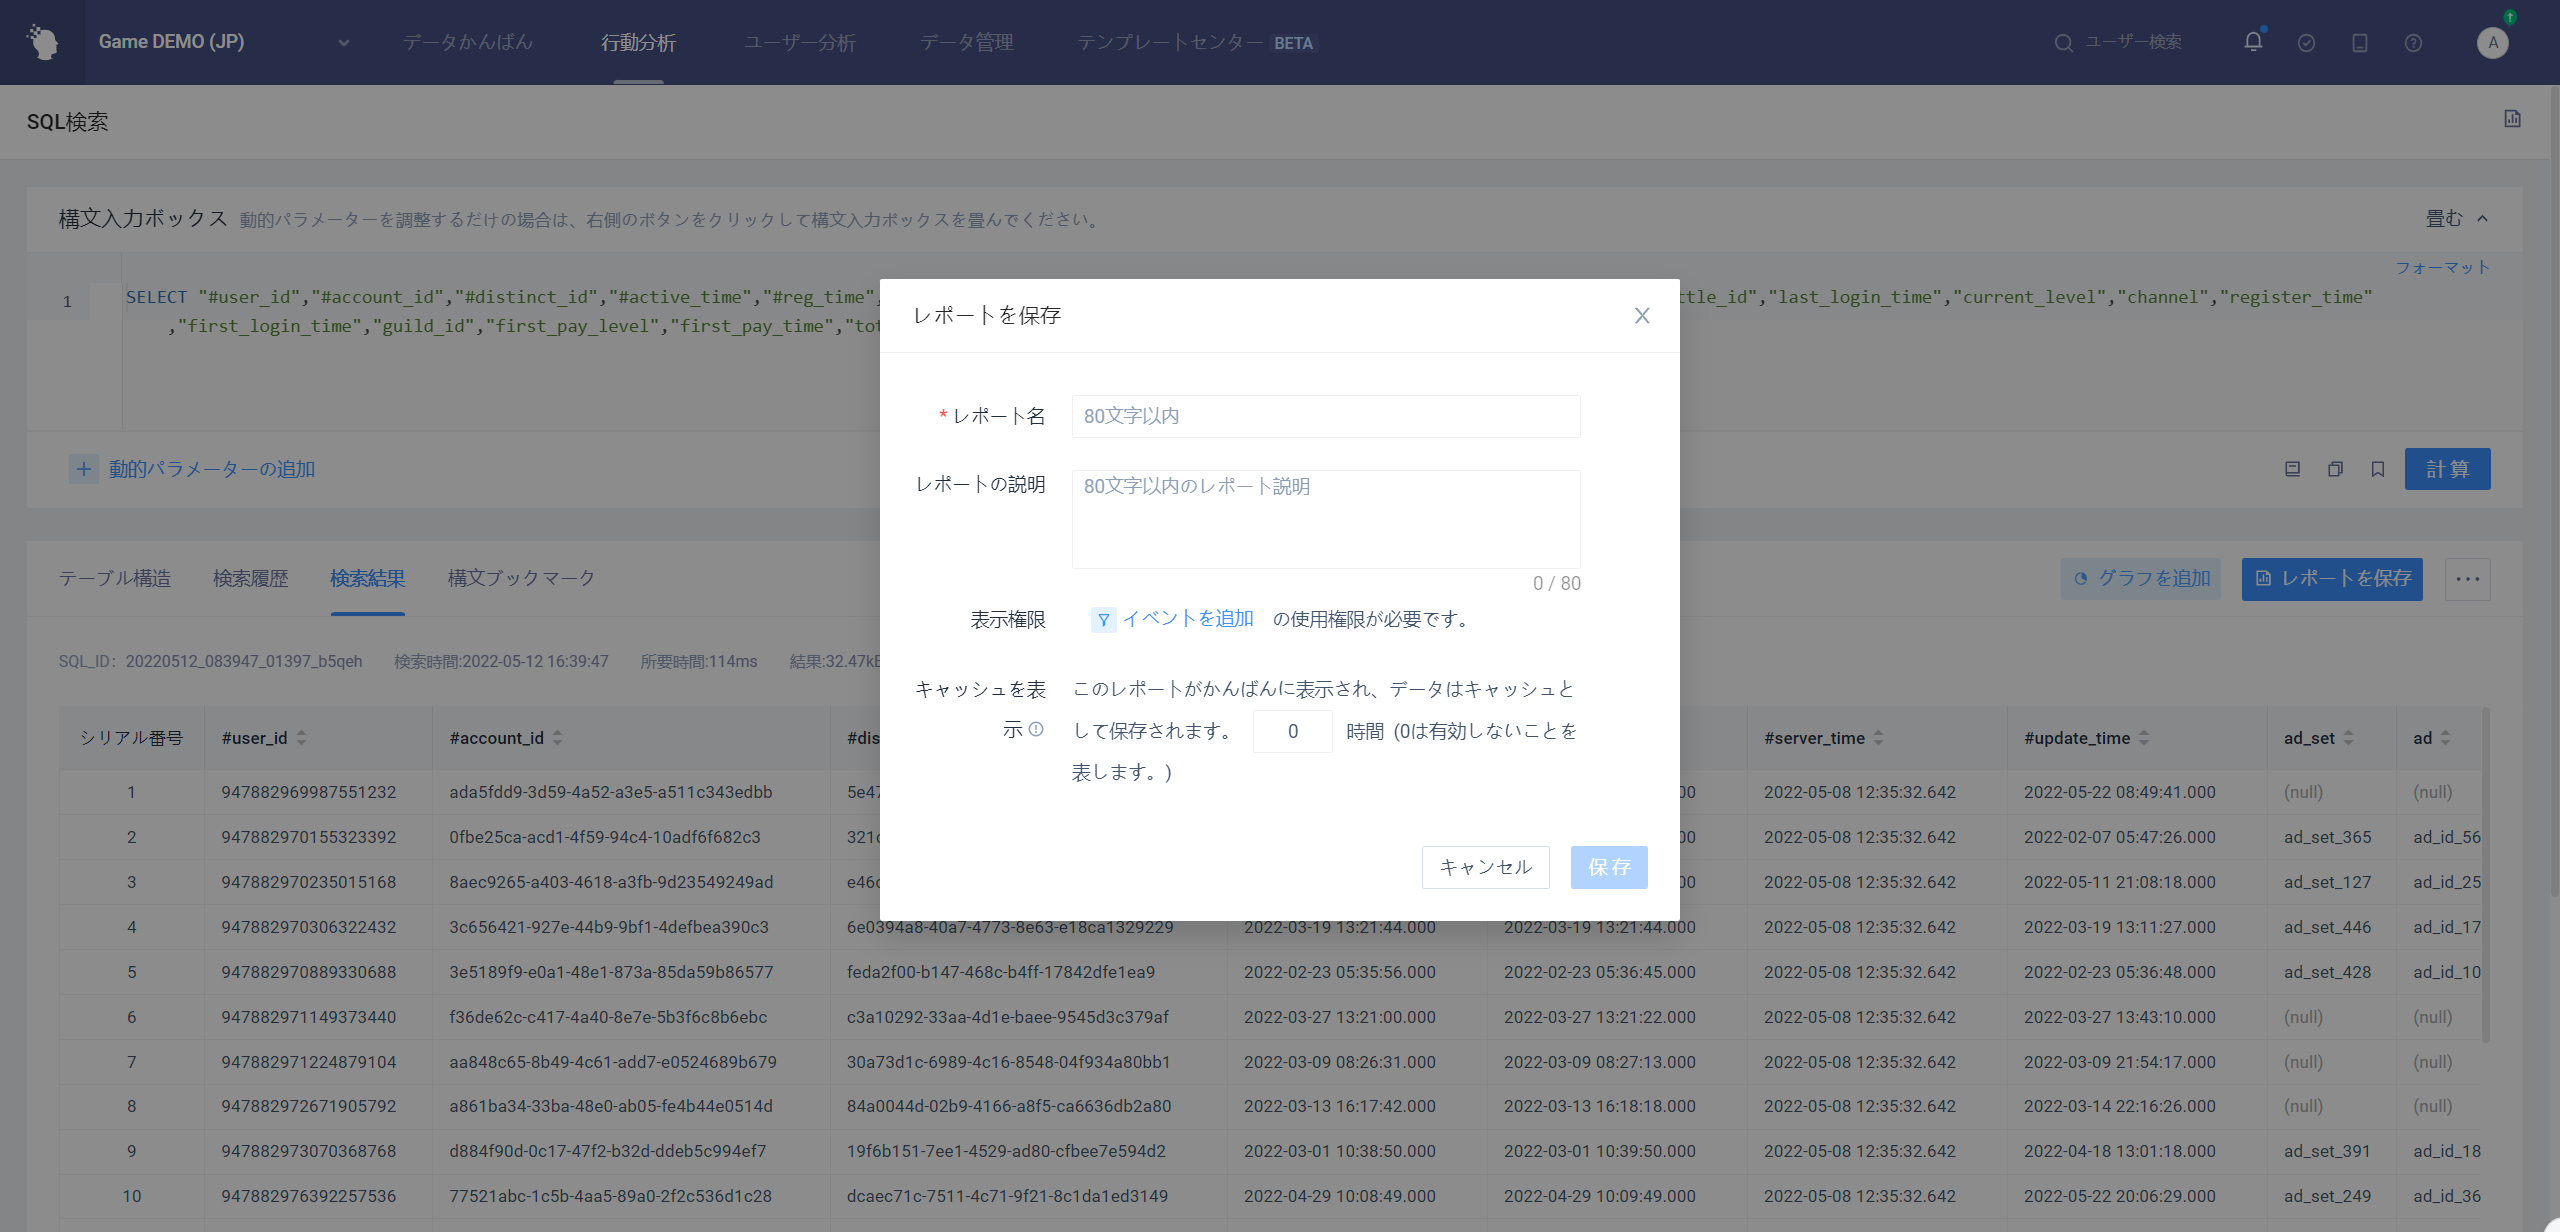This screenshot has height=1232, width=2560.
Task: Sort by the #user_id column
Action: coord(302,738)
